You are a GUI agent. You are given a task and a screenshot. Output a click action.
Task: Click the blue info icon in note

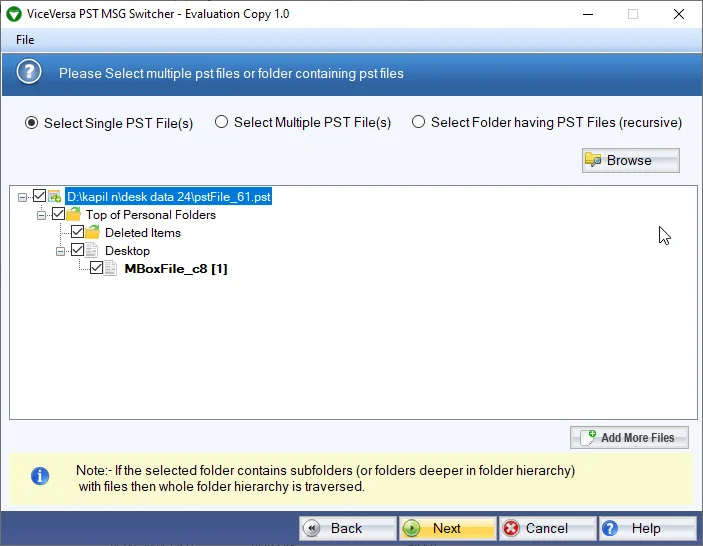click(40, 476)
